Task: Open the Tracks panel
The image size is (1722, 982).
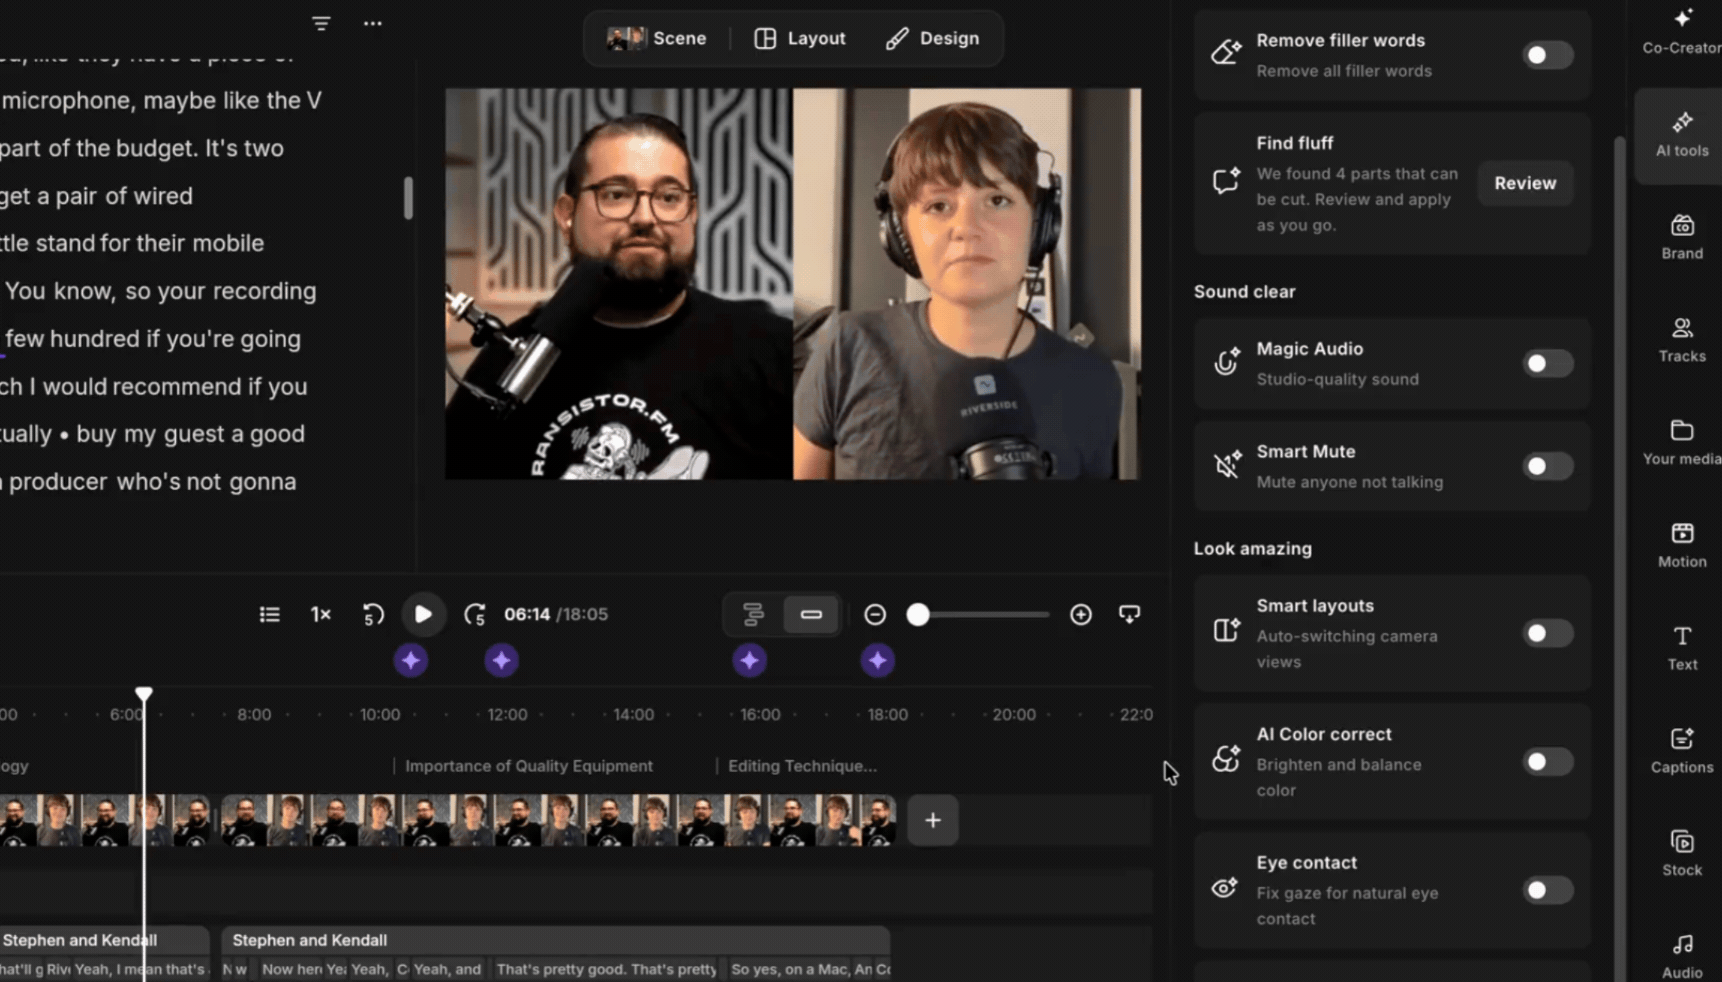Action: tap(1682, 340)
